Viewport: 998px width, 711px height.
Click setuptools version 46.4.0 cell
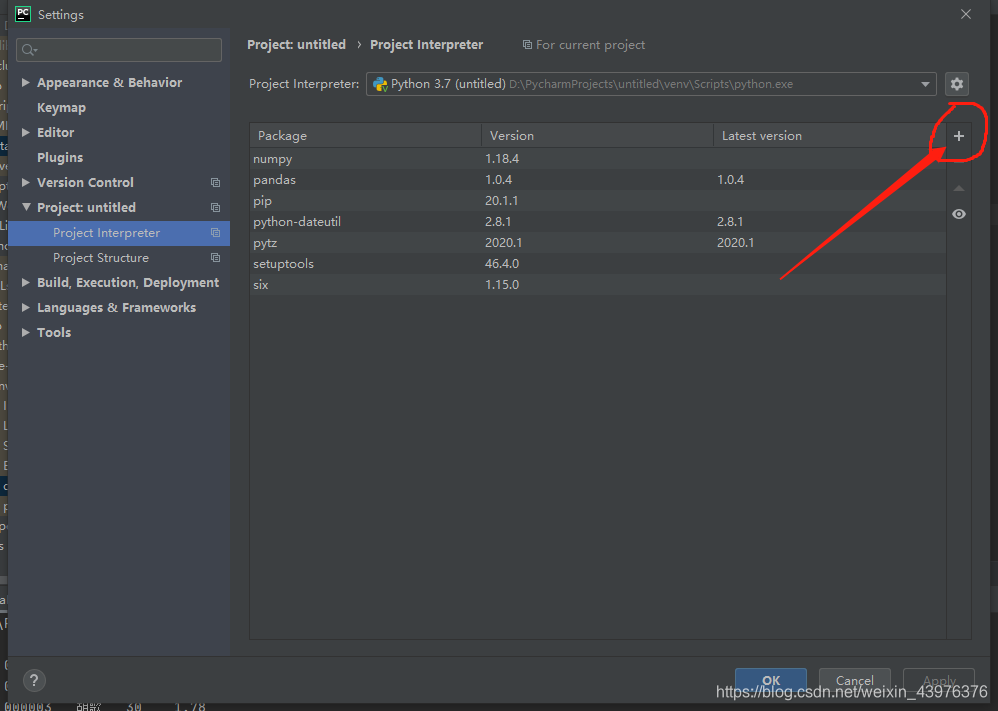point(502,264)
